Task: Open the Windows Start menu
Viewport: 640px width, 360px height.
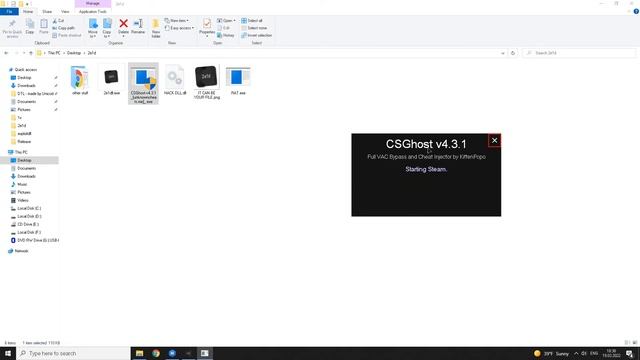Action: [x=8, y=353]
